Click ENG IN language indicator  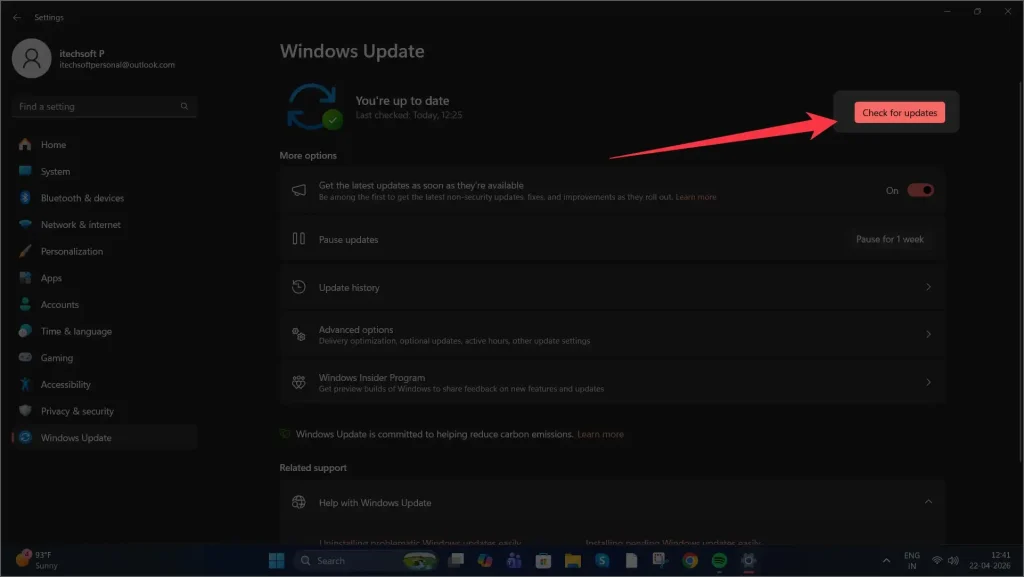pyautogui.click(x=912, y=561)
